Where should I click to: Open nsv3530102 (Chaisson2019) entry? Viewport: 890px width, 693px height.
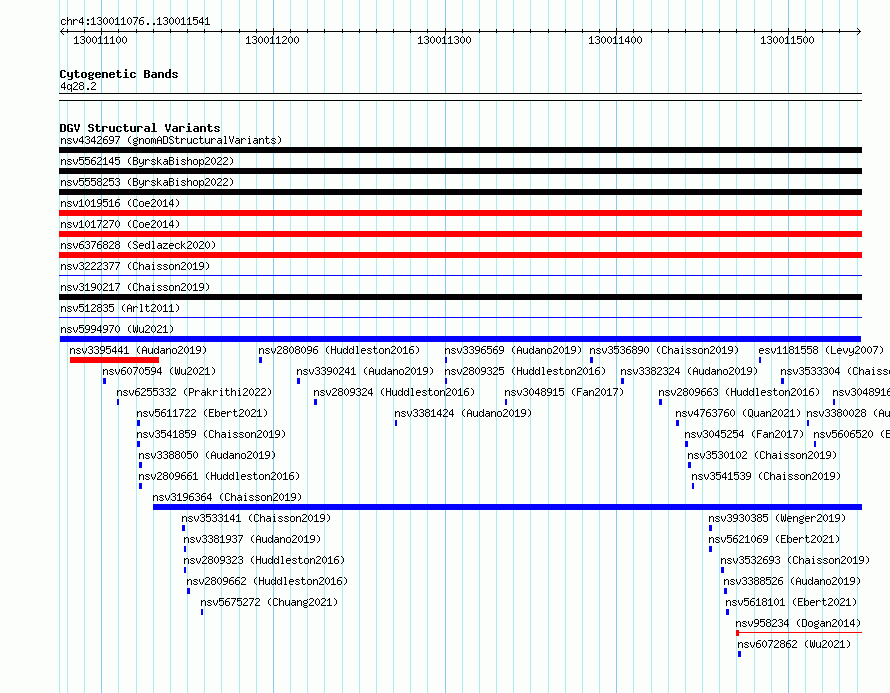[x=762, y=455]
